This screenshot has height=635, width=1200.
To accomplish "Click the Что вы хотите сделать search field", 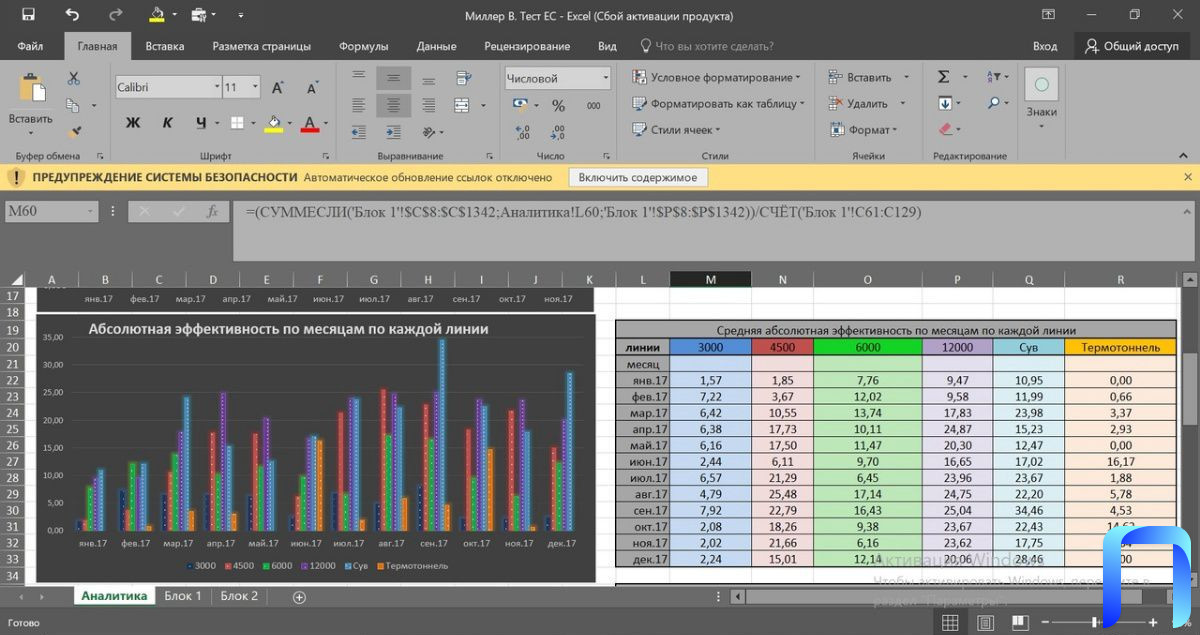I will 707,46.
